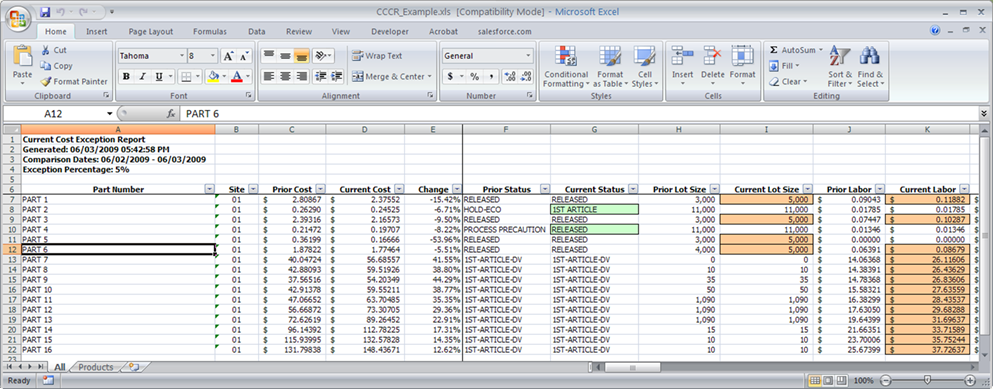This screenshot has height=389, width=993.
Task: Open the Clear dropdown
Action: pos(788,82)
